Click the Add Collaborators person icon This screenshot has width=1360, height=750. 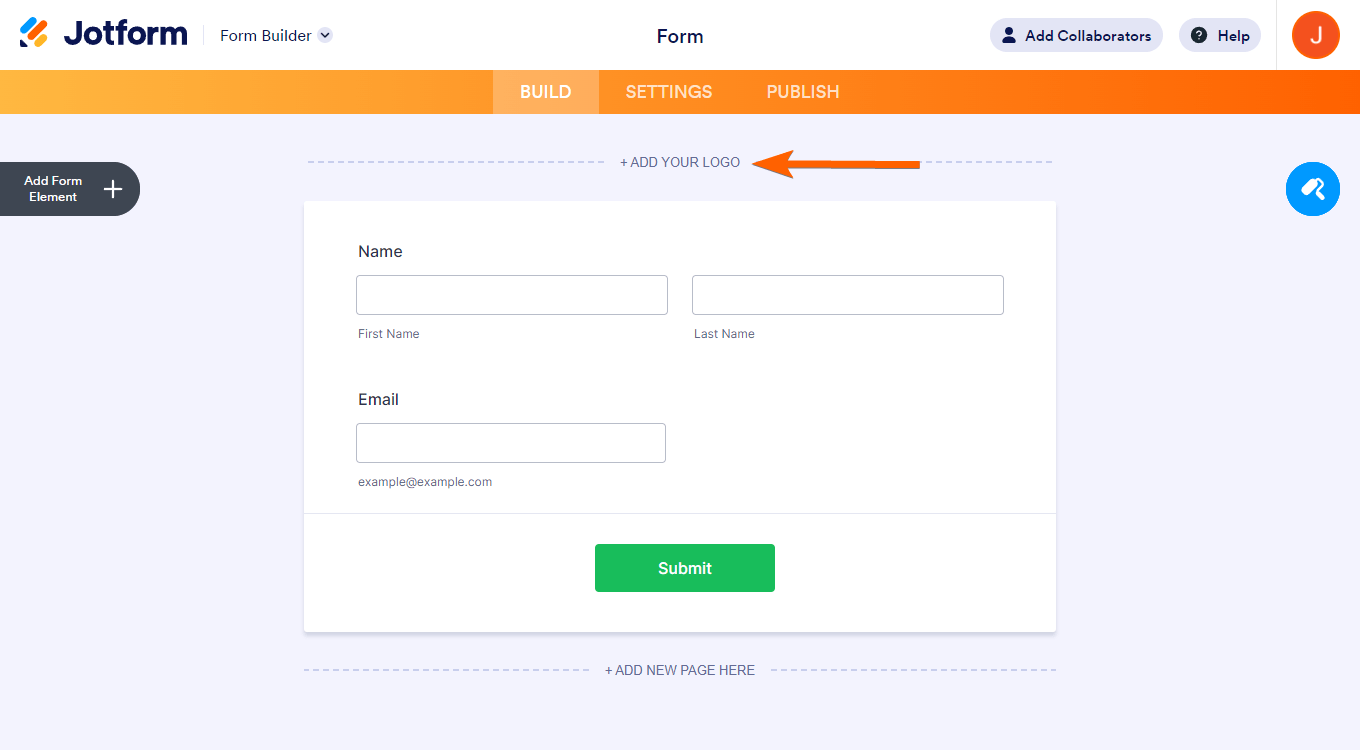click(1008, 36)
